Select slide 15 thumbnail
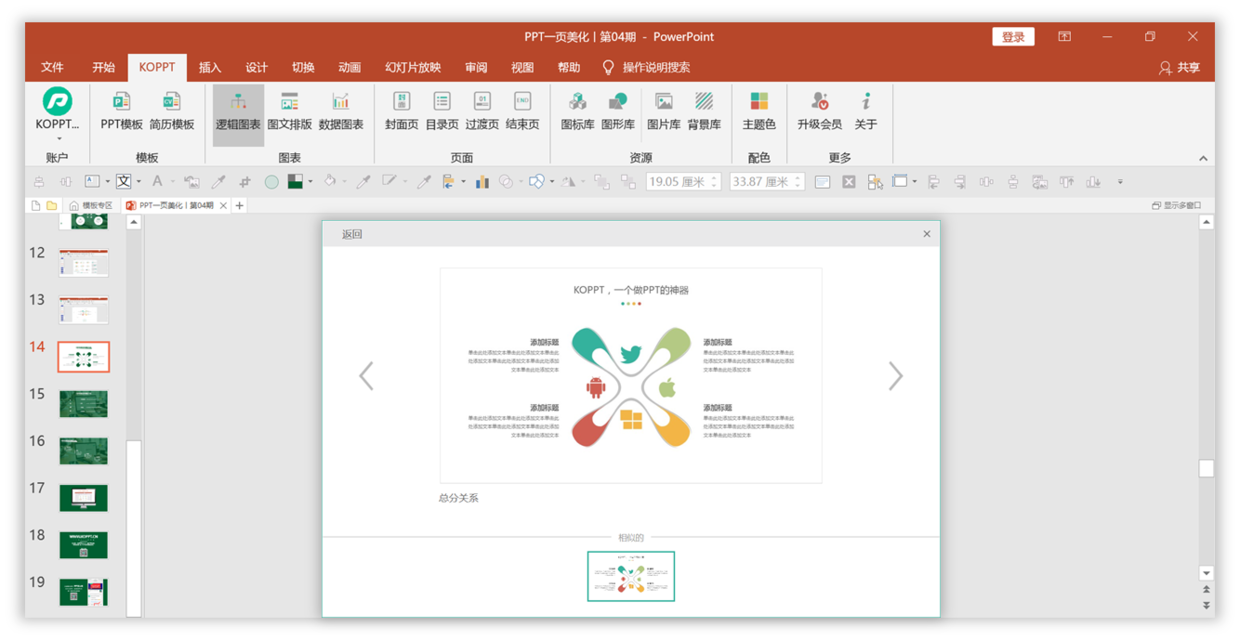 tap(84, 404)
